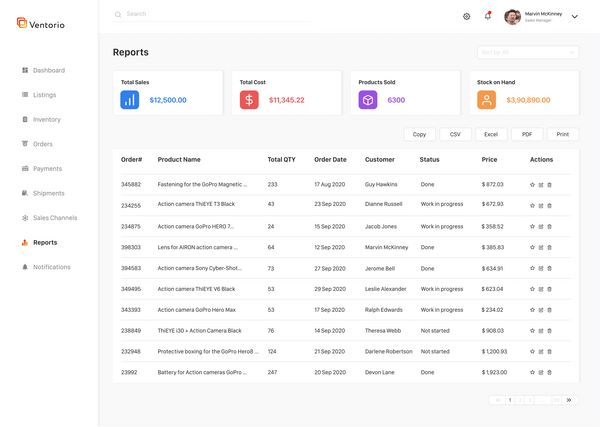Export the report as PDF
Screen dimensions: 600x427
[526, 134]
